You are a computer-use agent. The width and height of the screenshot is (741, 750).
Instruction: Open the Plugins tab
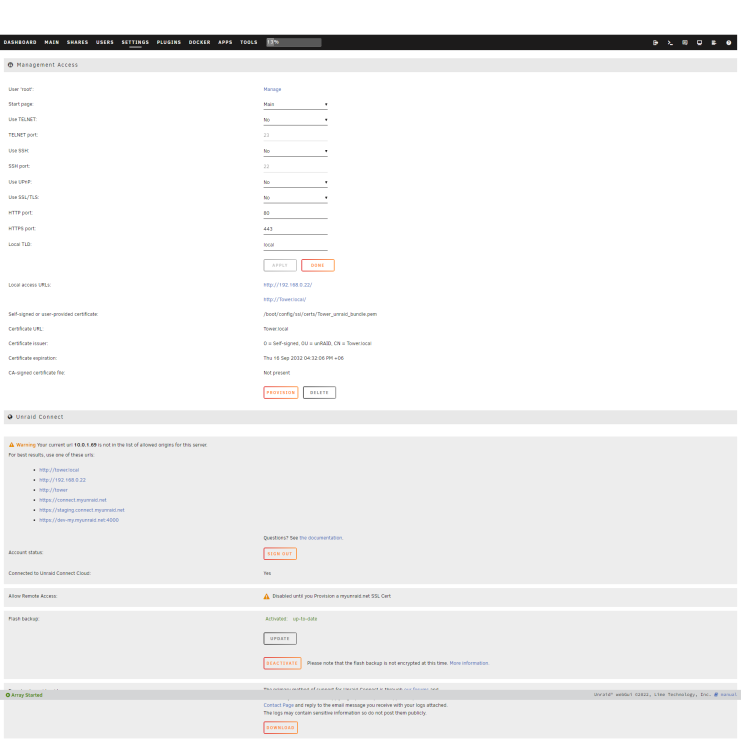pyautogui.click(x=169, y=43)
